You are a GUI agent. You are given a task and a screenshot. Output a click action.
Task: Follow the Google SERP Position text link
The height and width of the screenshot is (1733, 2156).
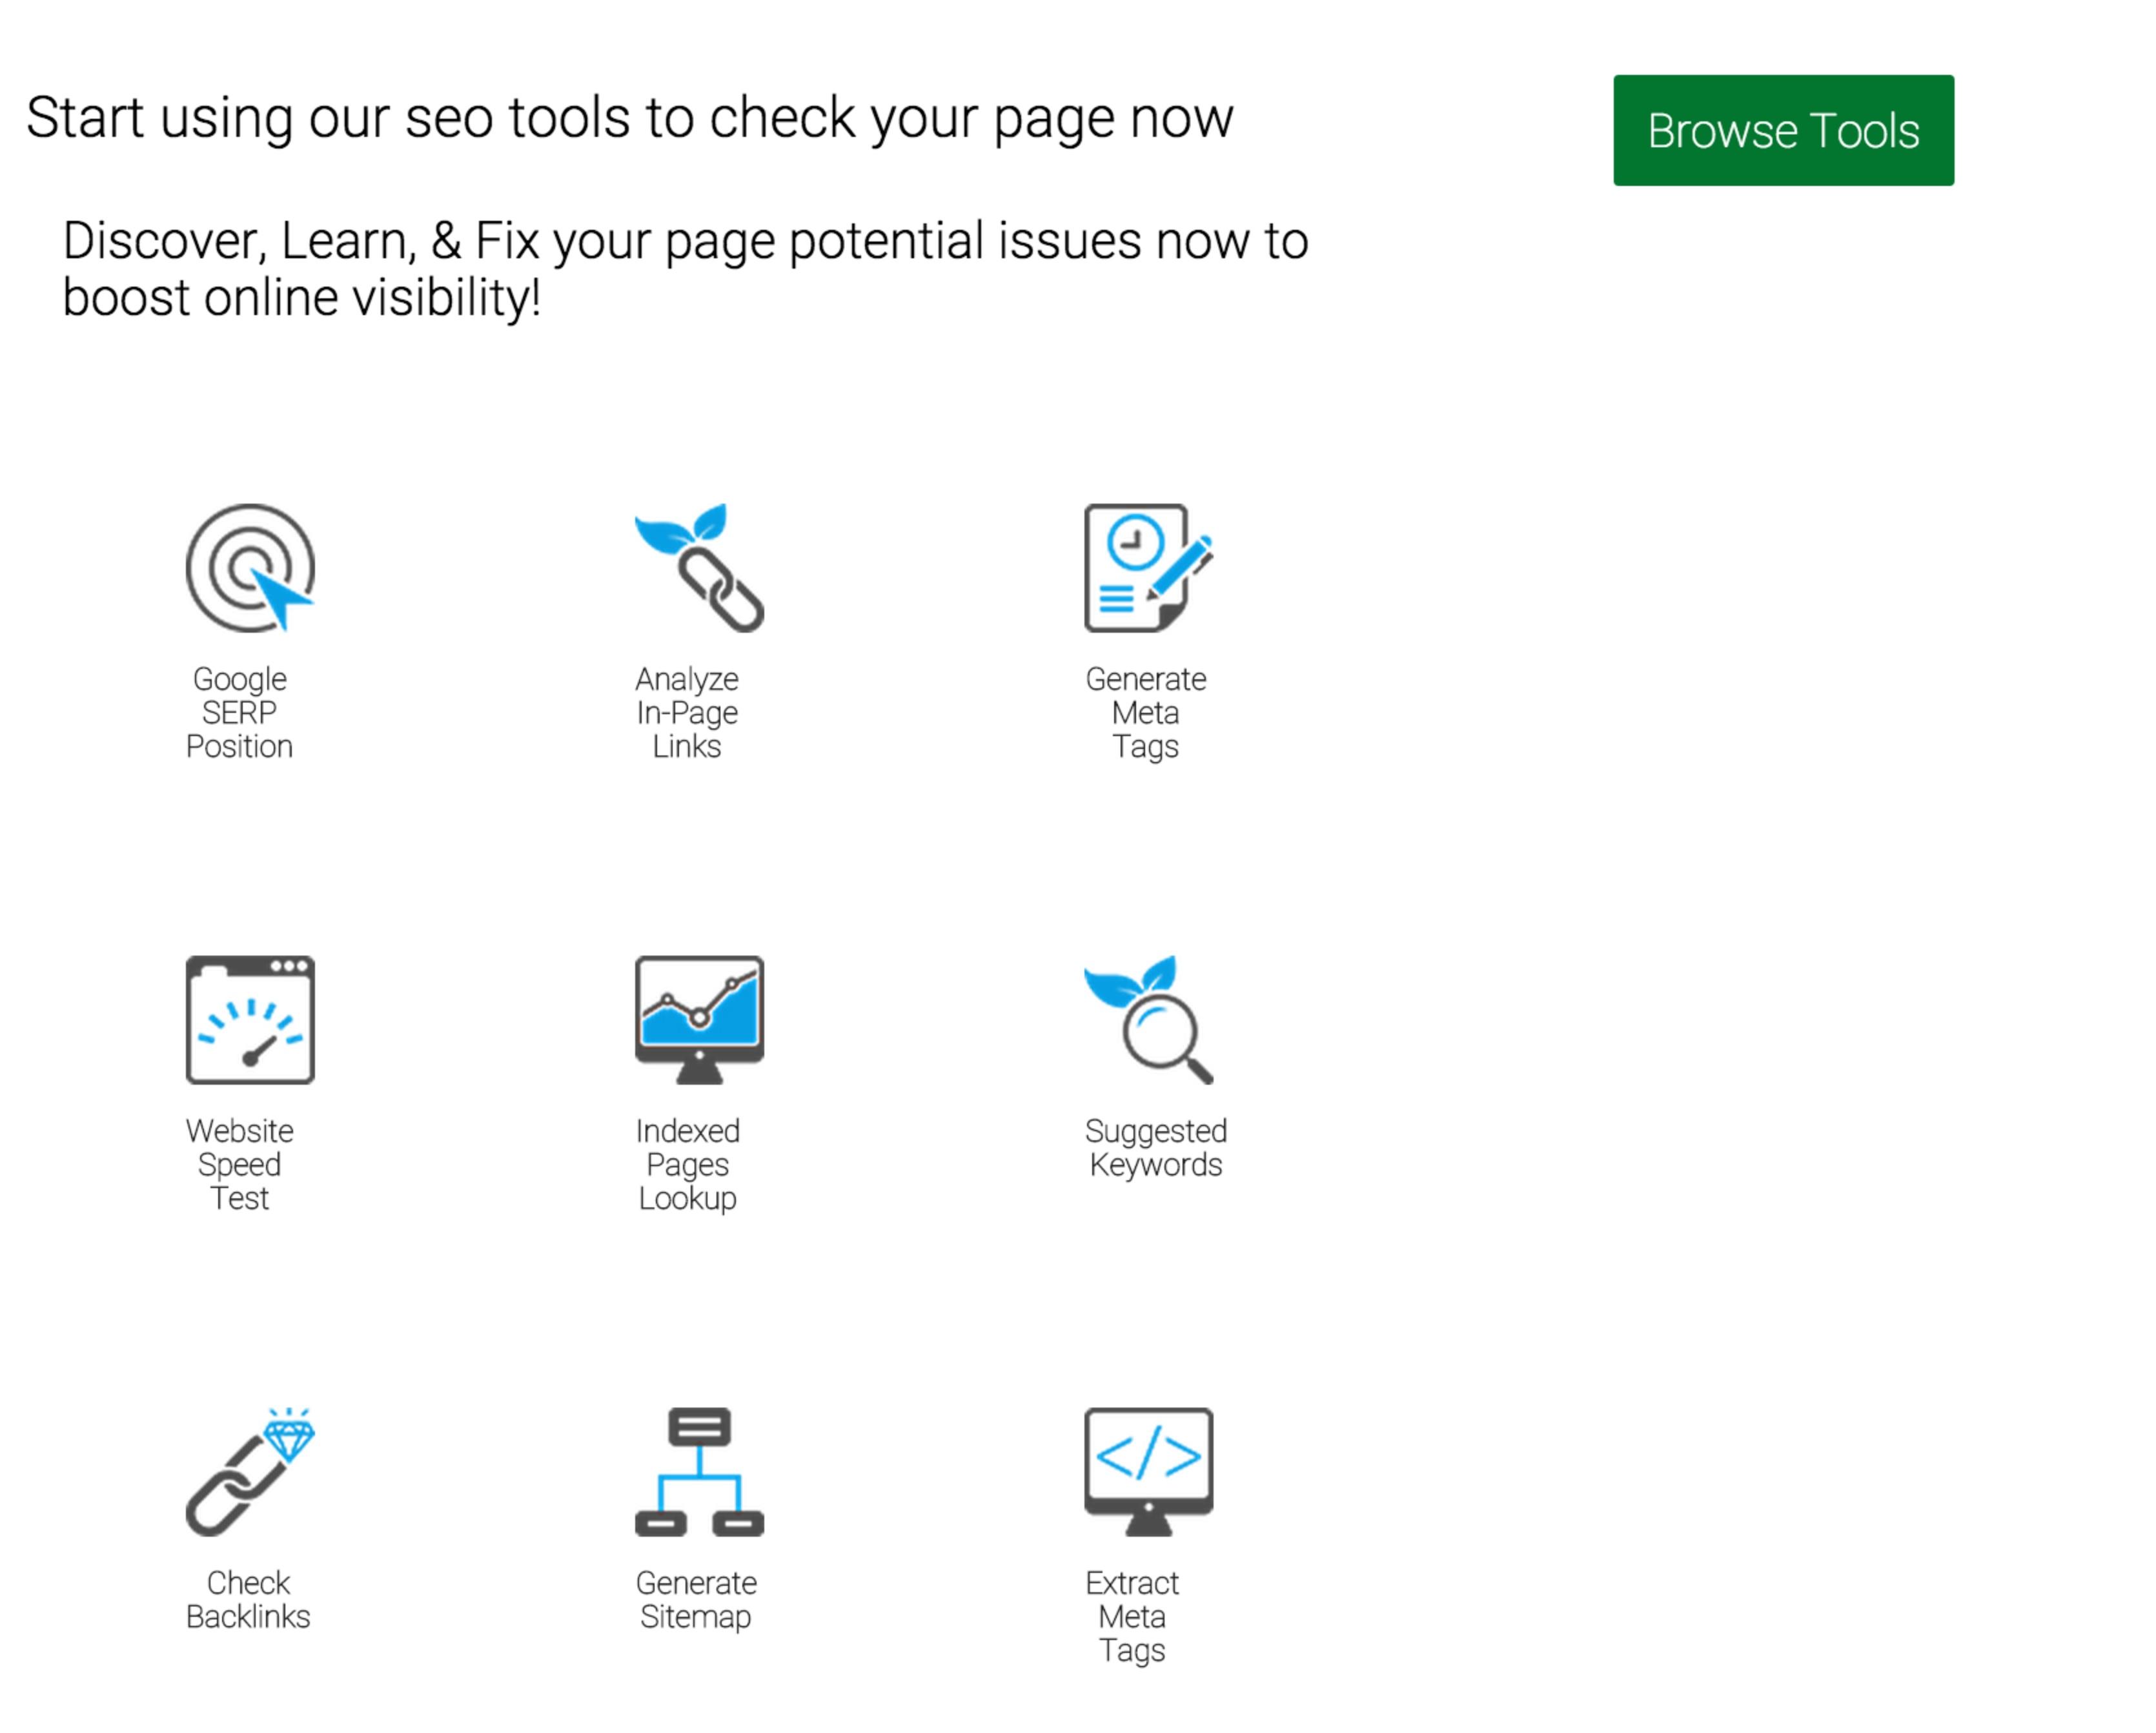(x=239, y=712)
